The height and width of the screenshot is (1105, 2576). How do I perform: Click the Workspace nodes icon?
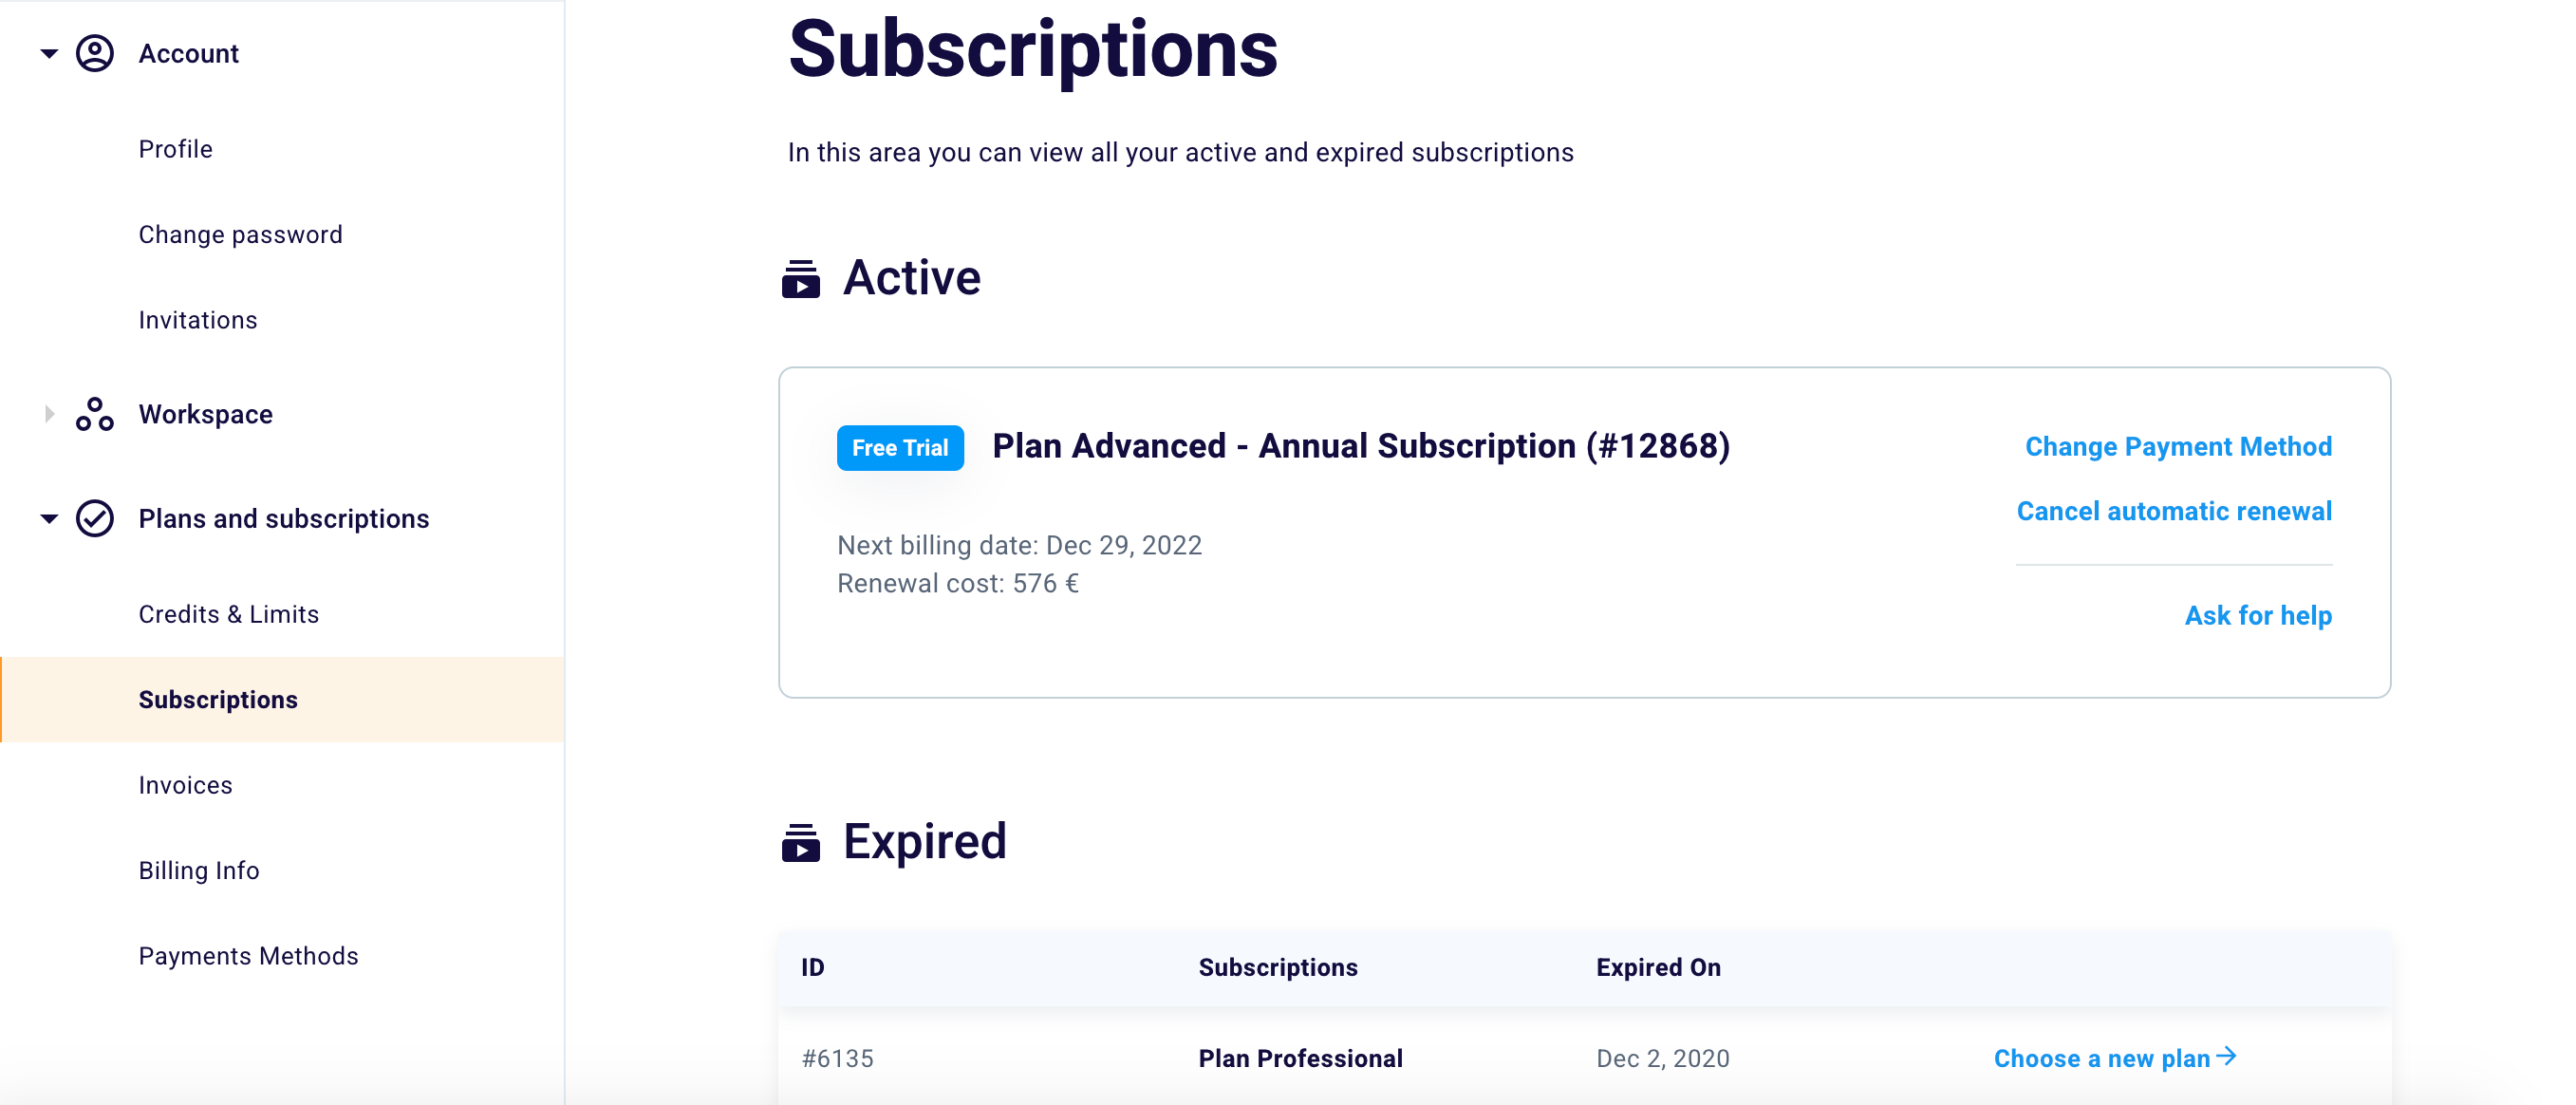95,414
